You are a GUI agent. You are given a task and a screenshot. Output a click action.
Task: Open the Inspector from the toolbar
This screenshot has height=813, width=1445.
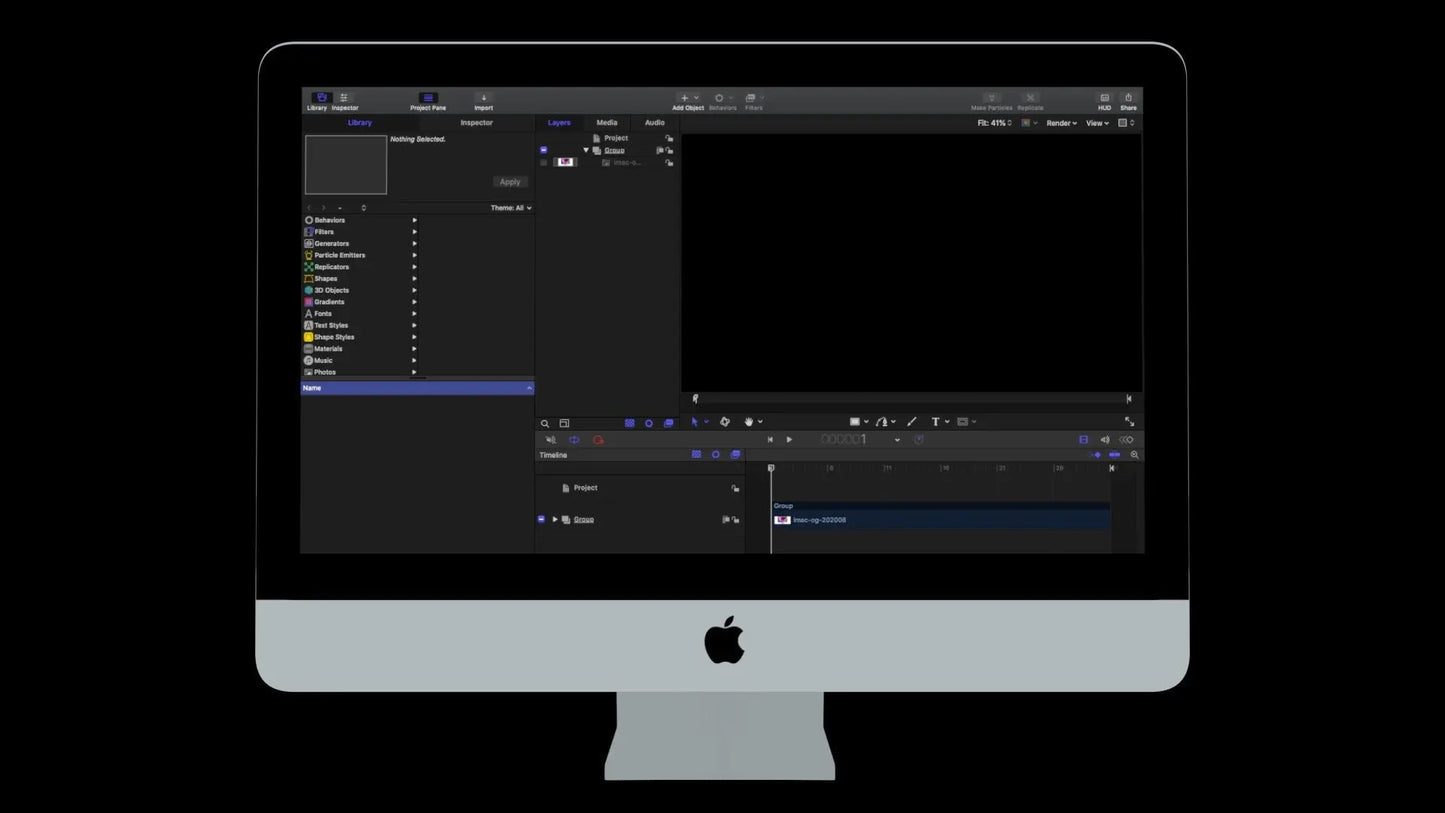point(344,101)
